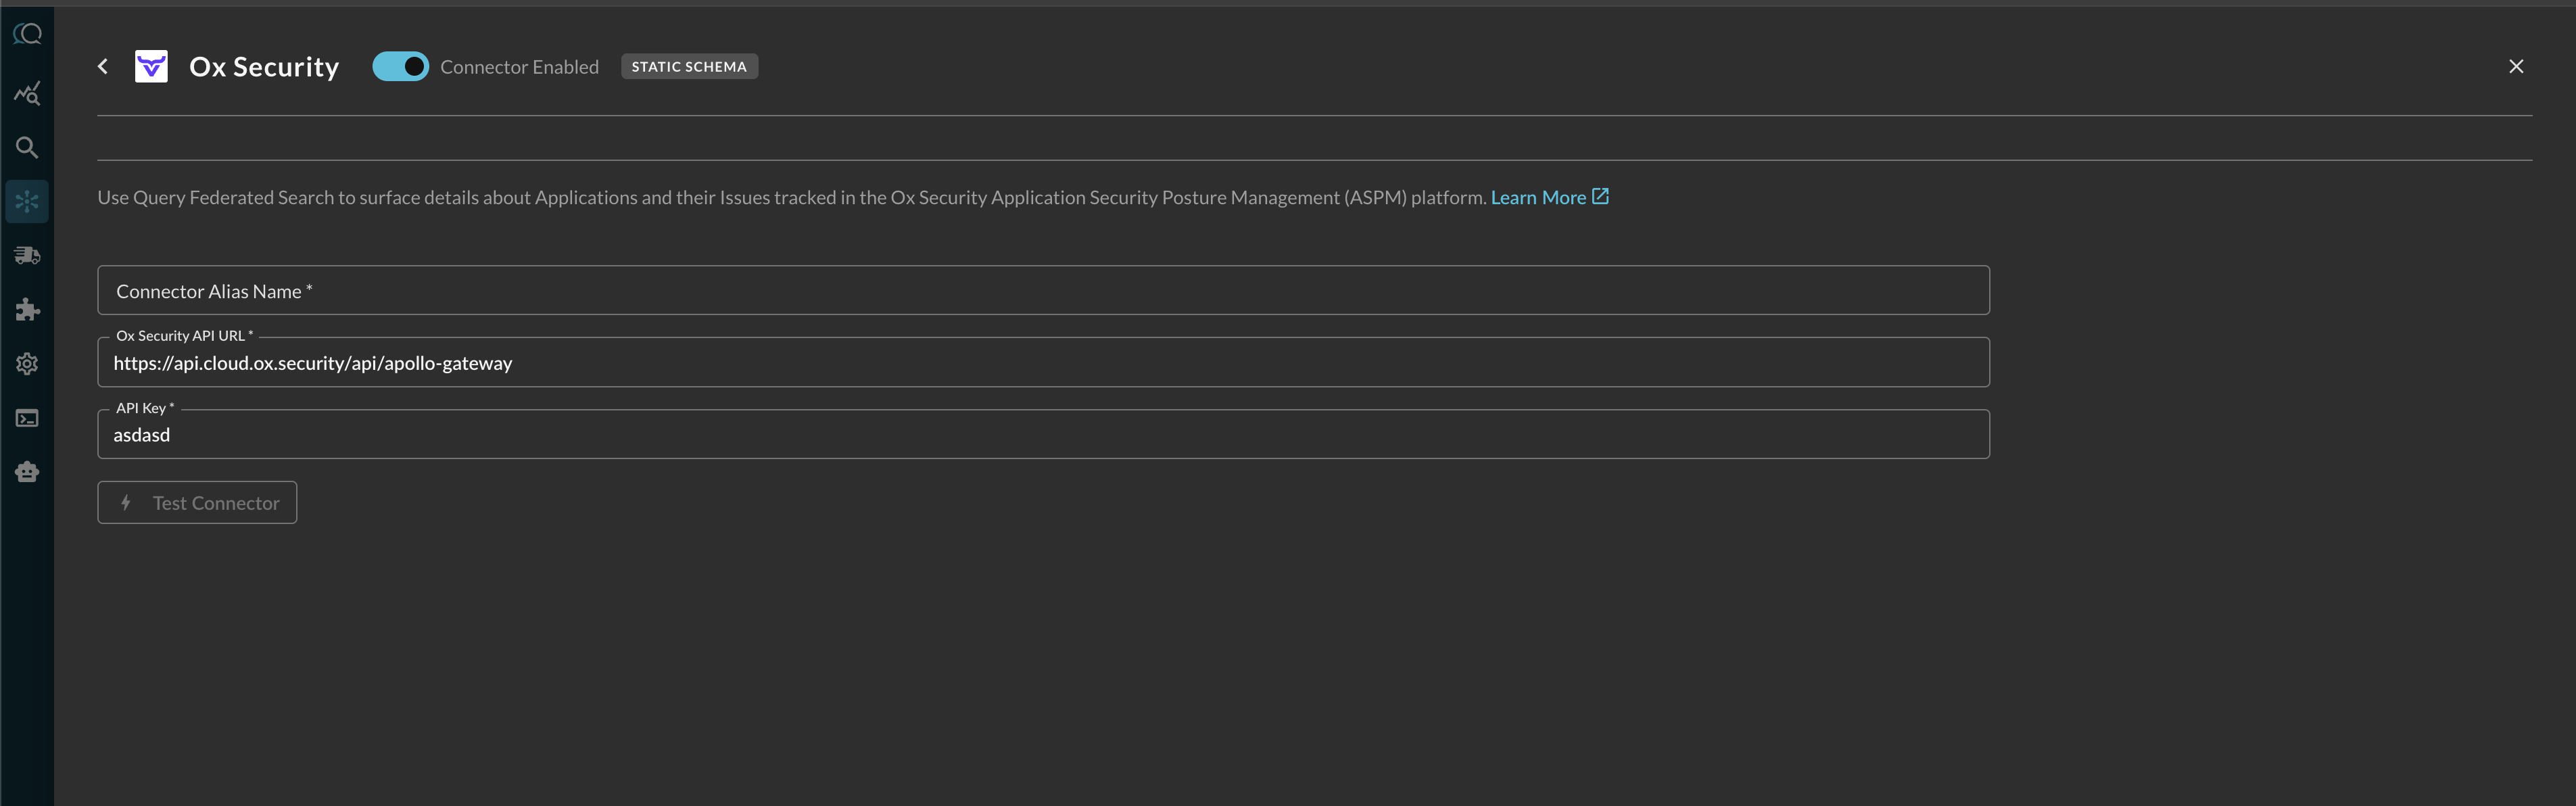
Task: Select the connectors hub sidebar icon
Action: pyautogui.click(x=27, y=202)
